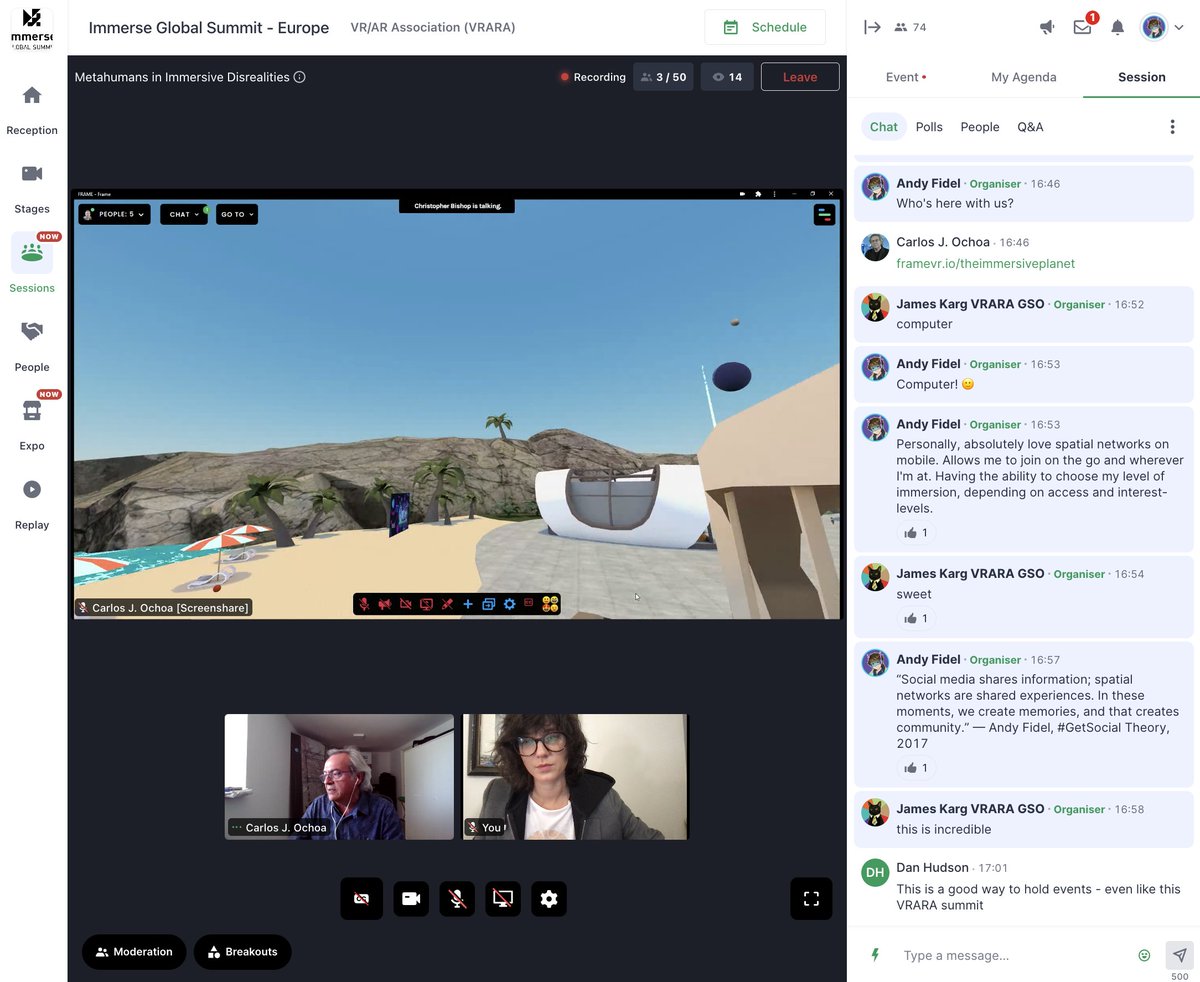The image size is (1200, 982).
Task: Expand the PEOPLE: 5 dropdown in Frame
Action: tap(114, 214)
